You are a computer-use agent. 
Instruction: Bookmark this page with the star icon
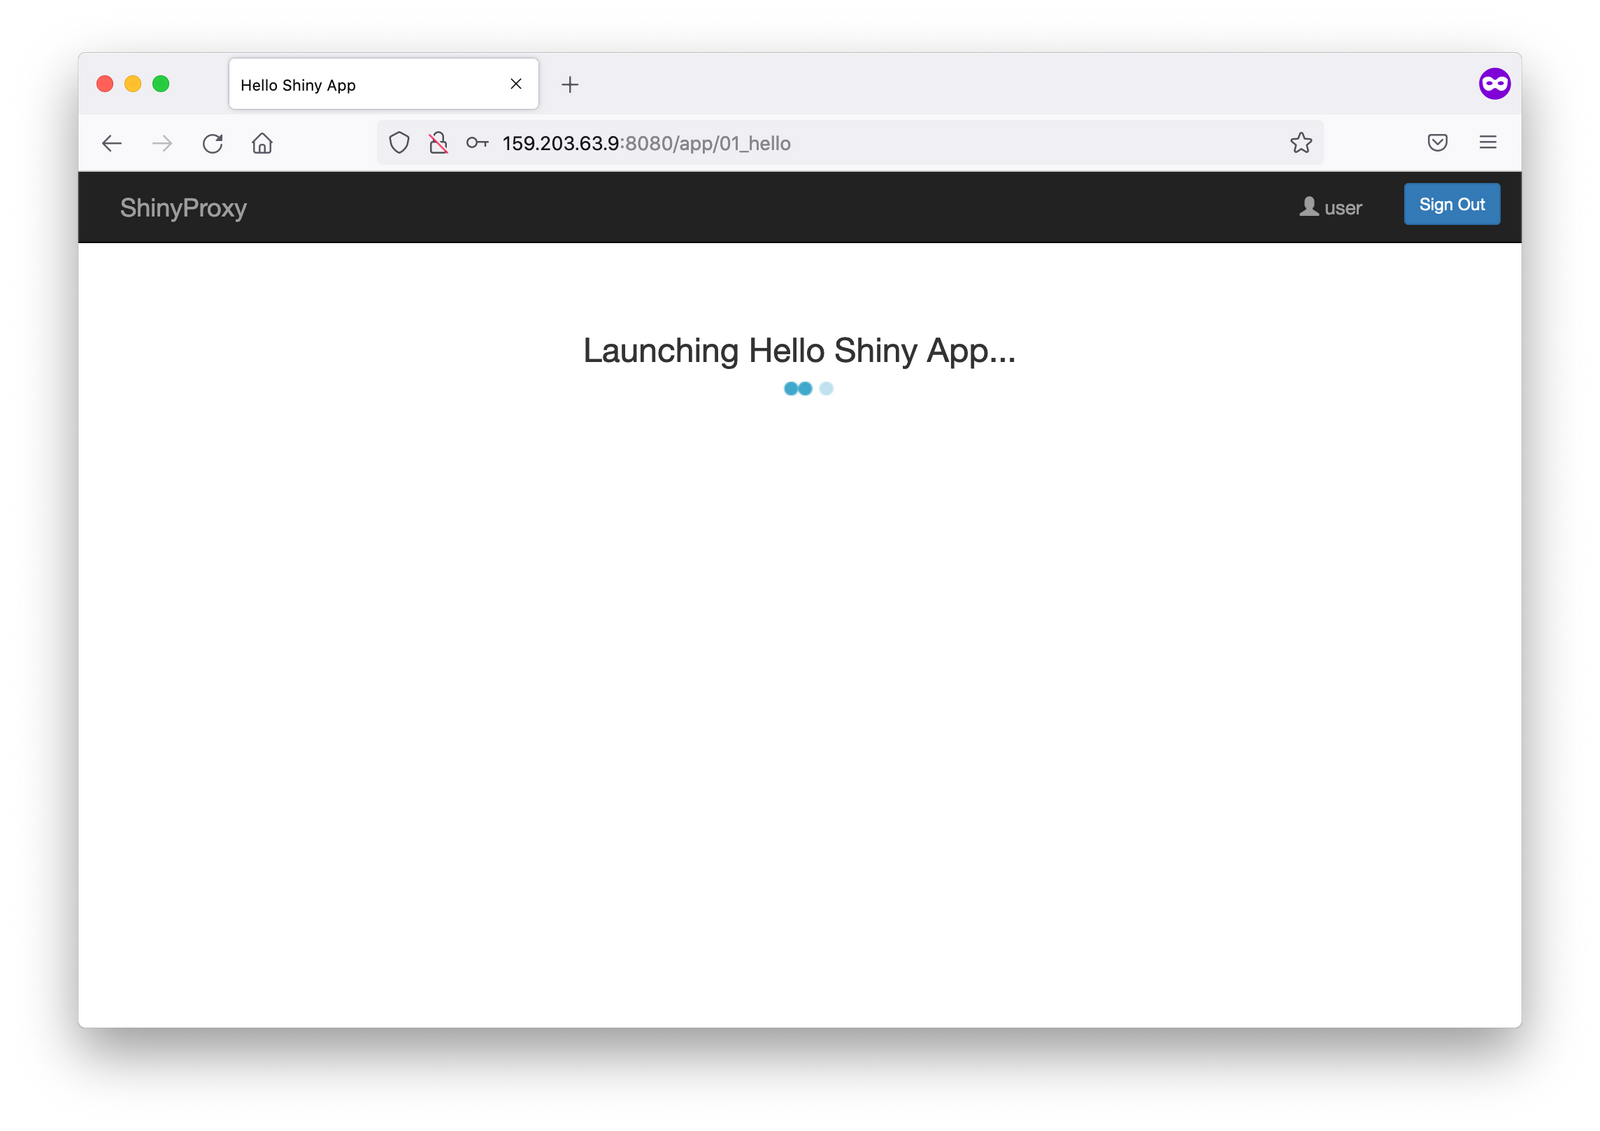(1301, 143)
